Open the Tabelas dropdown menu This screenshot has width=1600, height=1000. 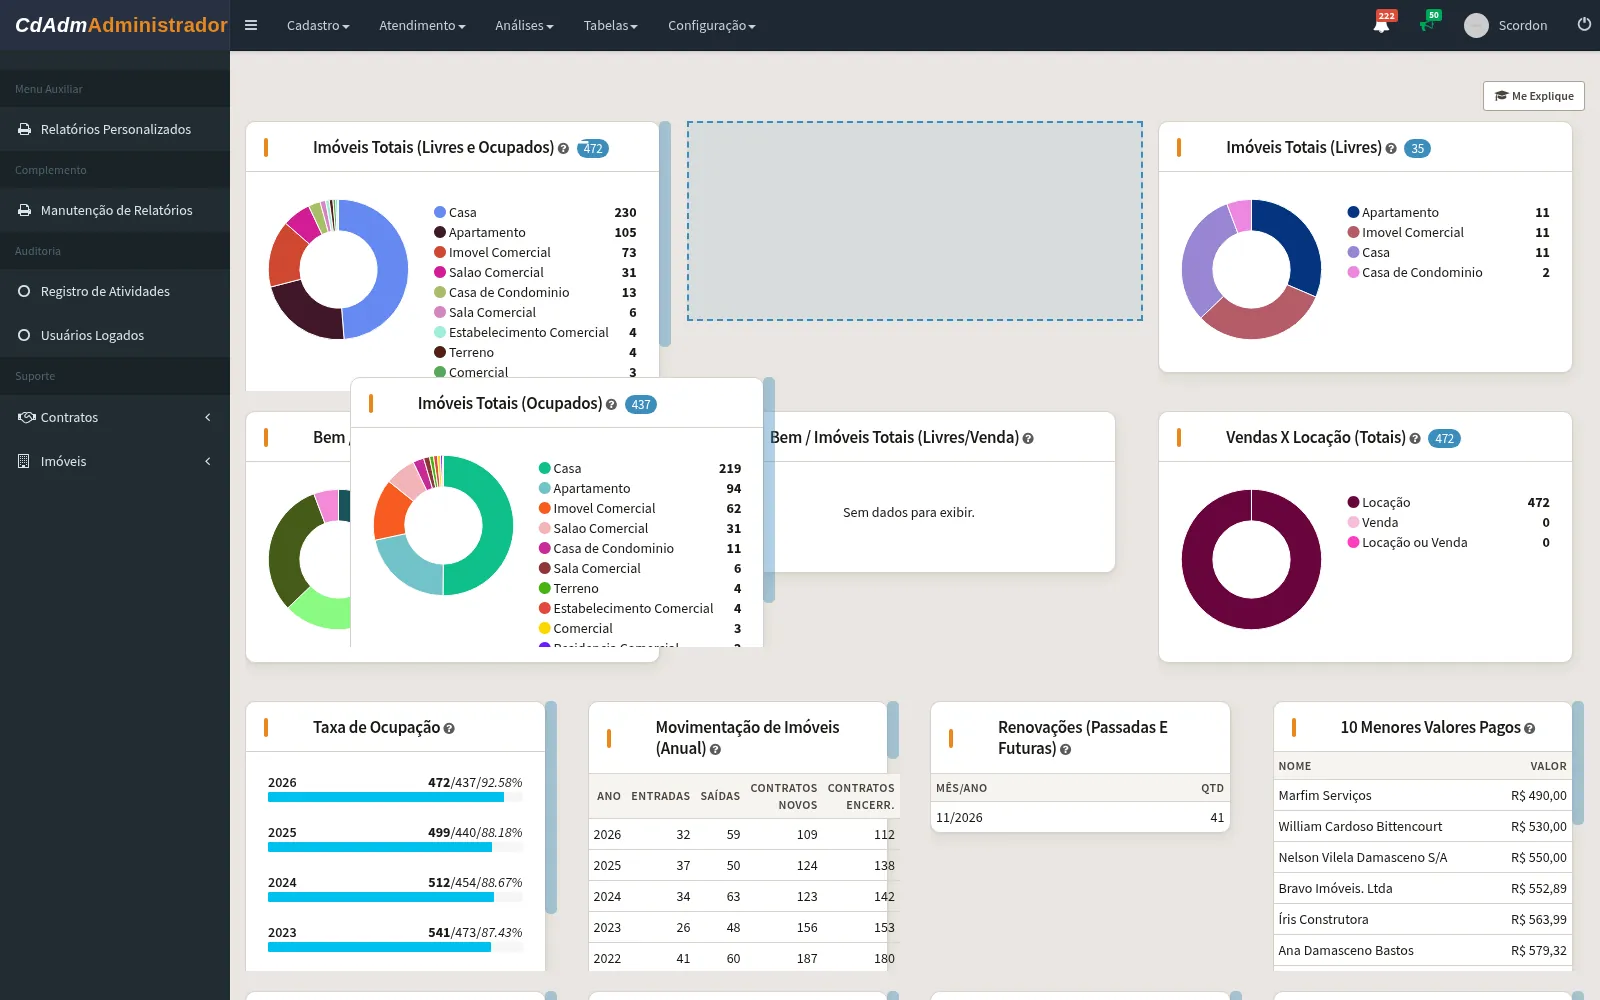(x=610, y=26)
